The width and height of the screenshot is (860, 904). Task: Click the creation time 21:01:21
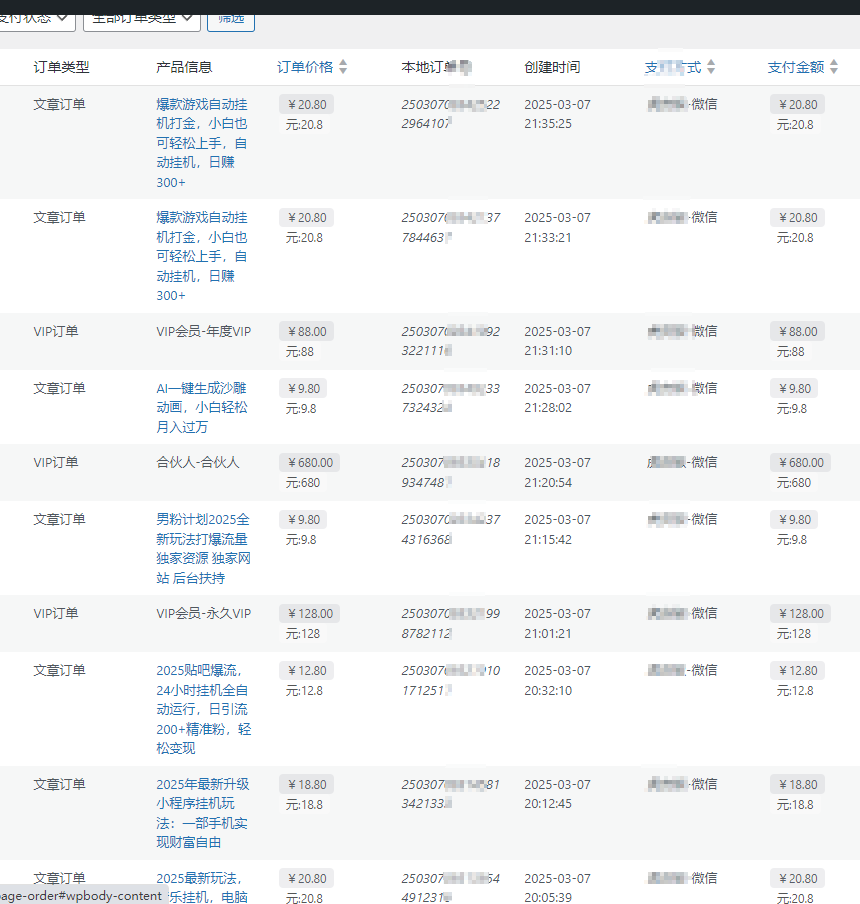pyautogui.click(x=548, y=634)
